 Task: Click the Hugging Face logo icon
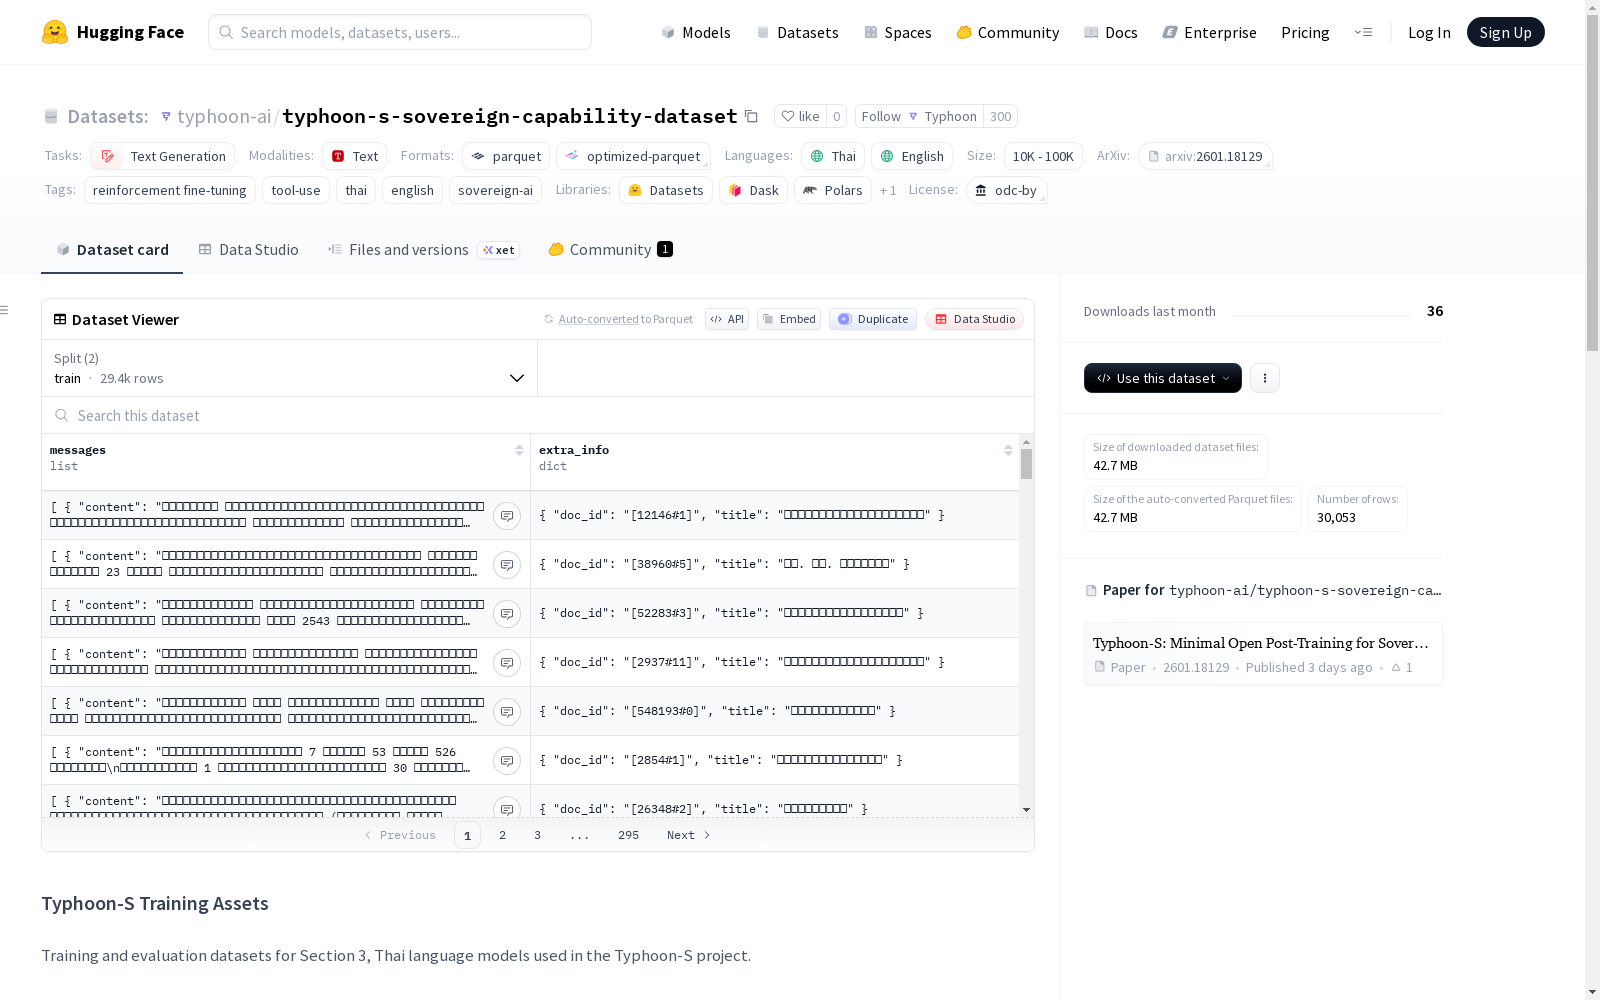pos(55,32)
